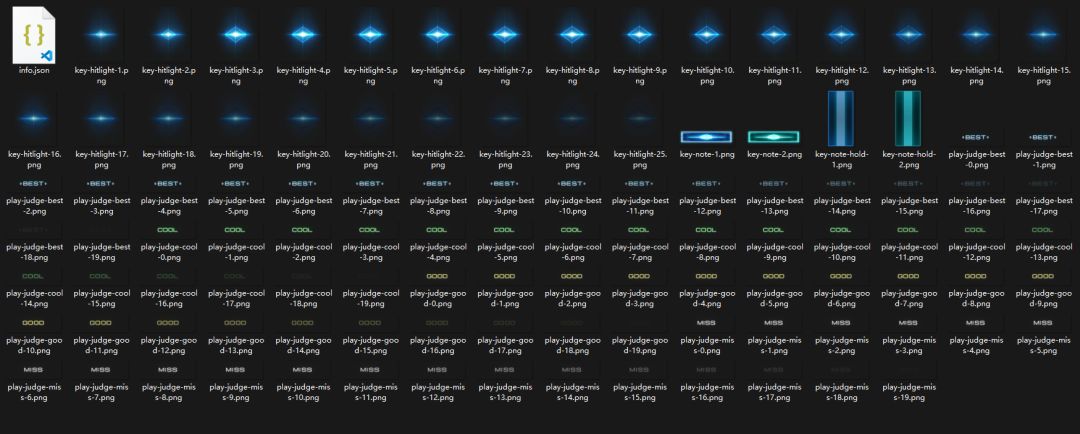This screenshot has width=1080, height=434.
Task: Select play-judge-best-10.png thumbnail
Action: (572, 184)
